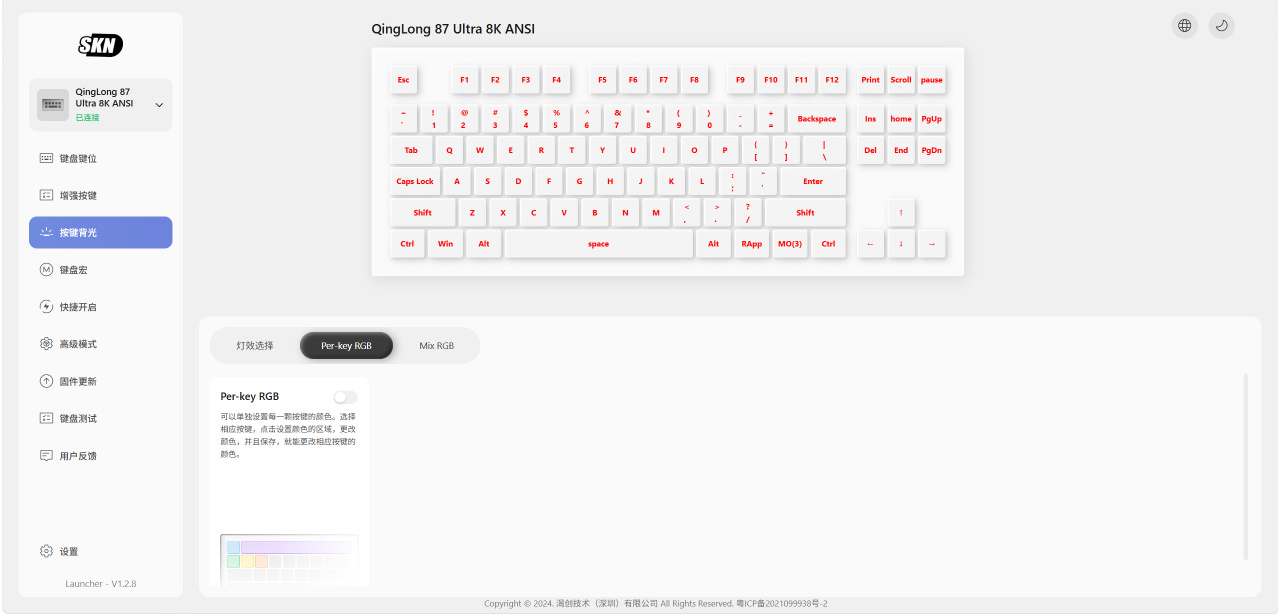Select the Tab key
The height and width of the screenshot is (615, 1280).
[411, 150]
